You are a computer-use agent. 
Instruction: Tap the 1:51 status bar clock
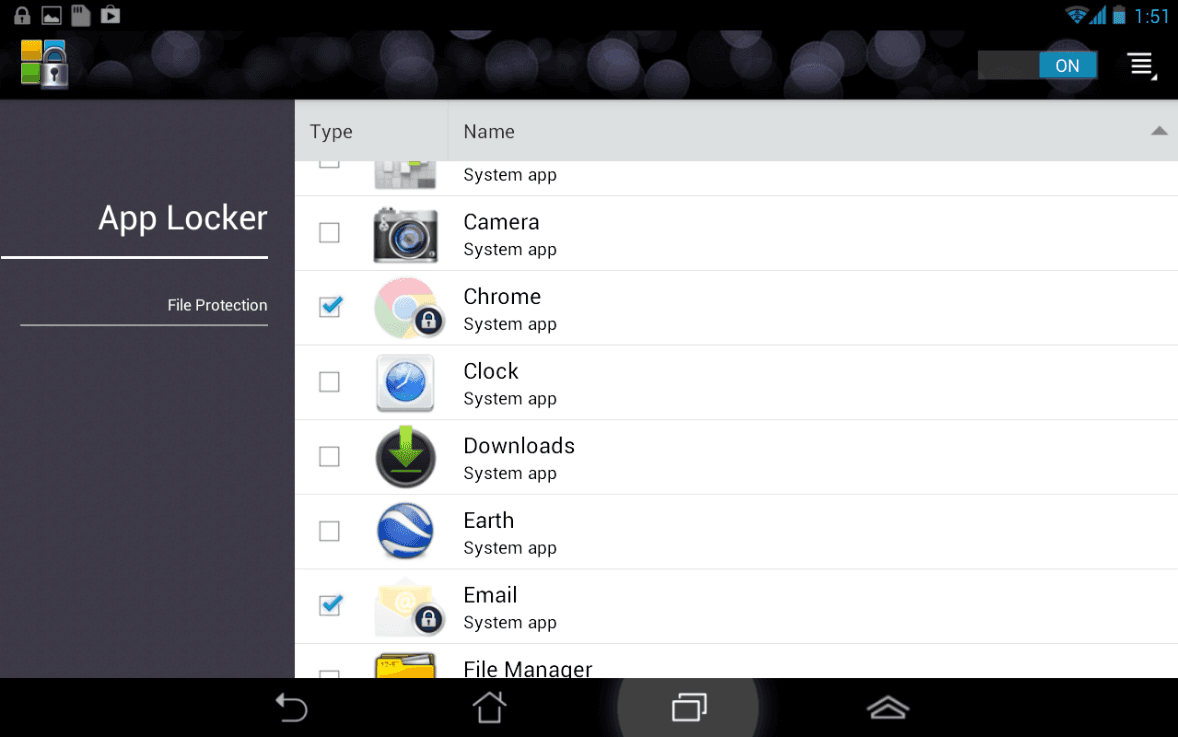(1152, 16)
